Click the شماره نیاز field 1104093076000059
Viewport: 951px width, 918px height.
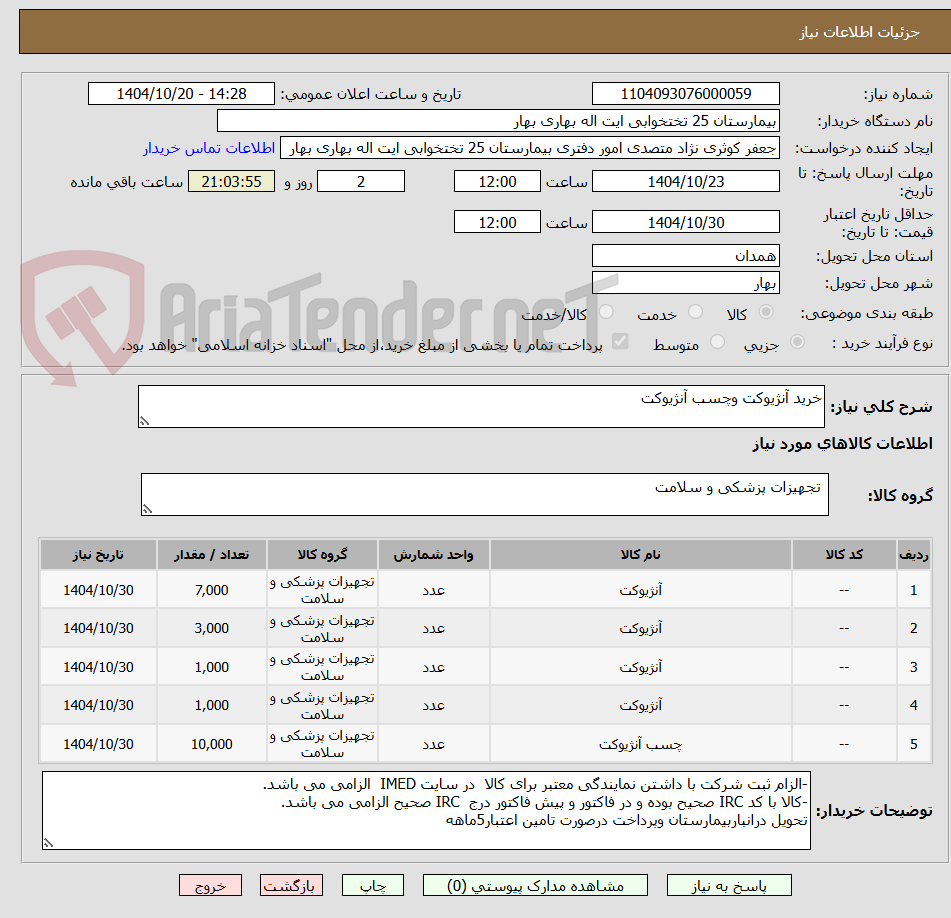tap(685, 94)
